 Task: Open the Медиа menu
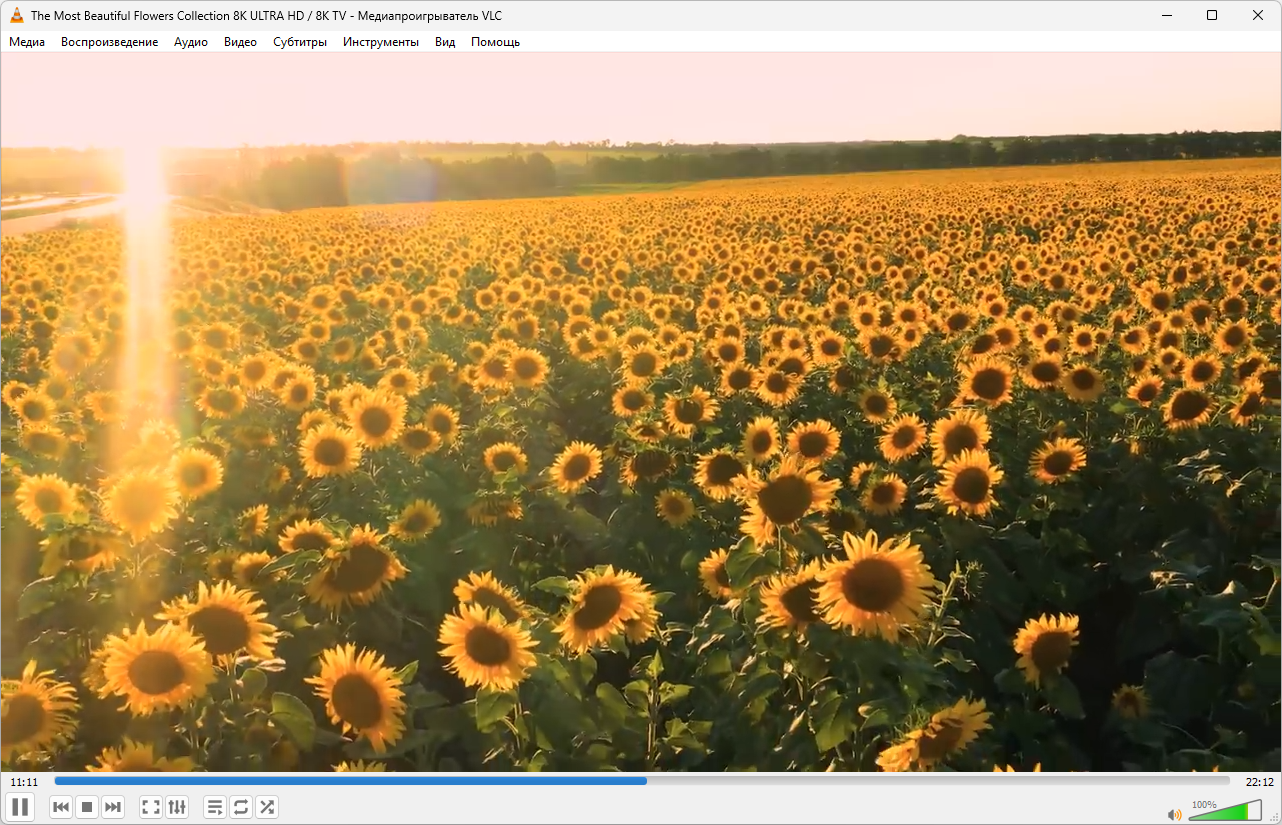(x=27, y=42)
